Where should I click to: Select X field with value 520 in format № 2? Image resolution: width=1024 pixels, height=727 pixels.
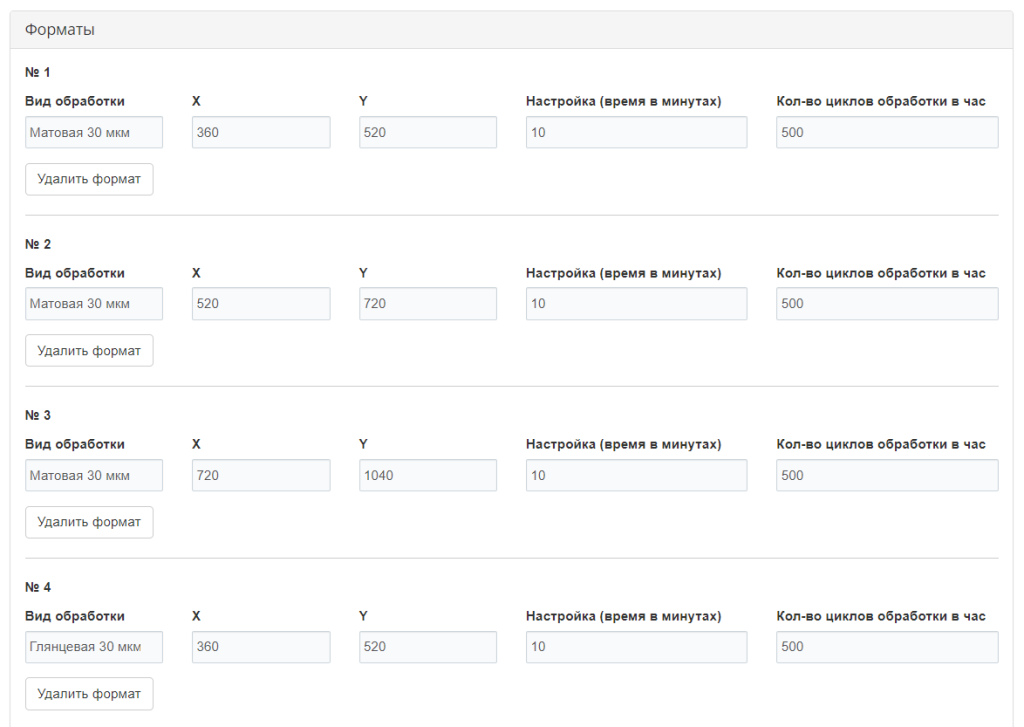[x=261, y=304]
